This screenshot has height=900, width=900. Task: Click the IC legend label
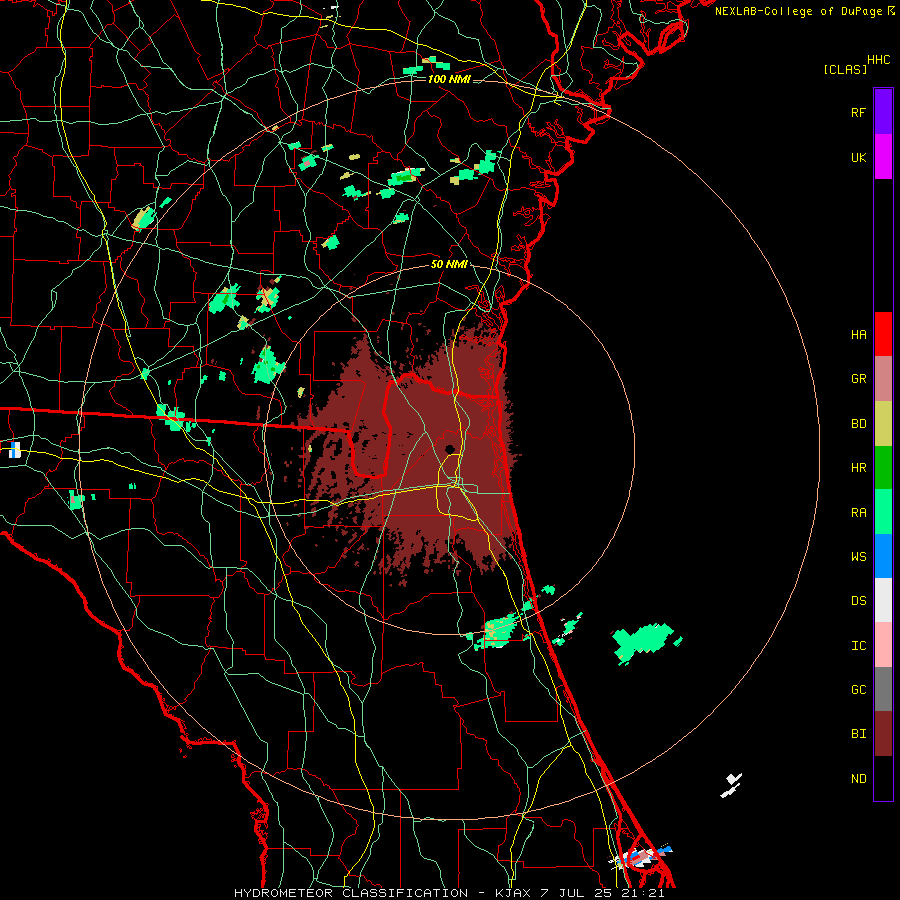(858, 646)
